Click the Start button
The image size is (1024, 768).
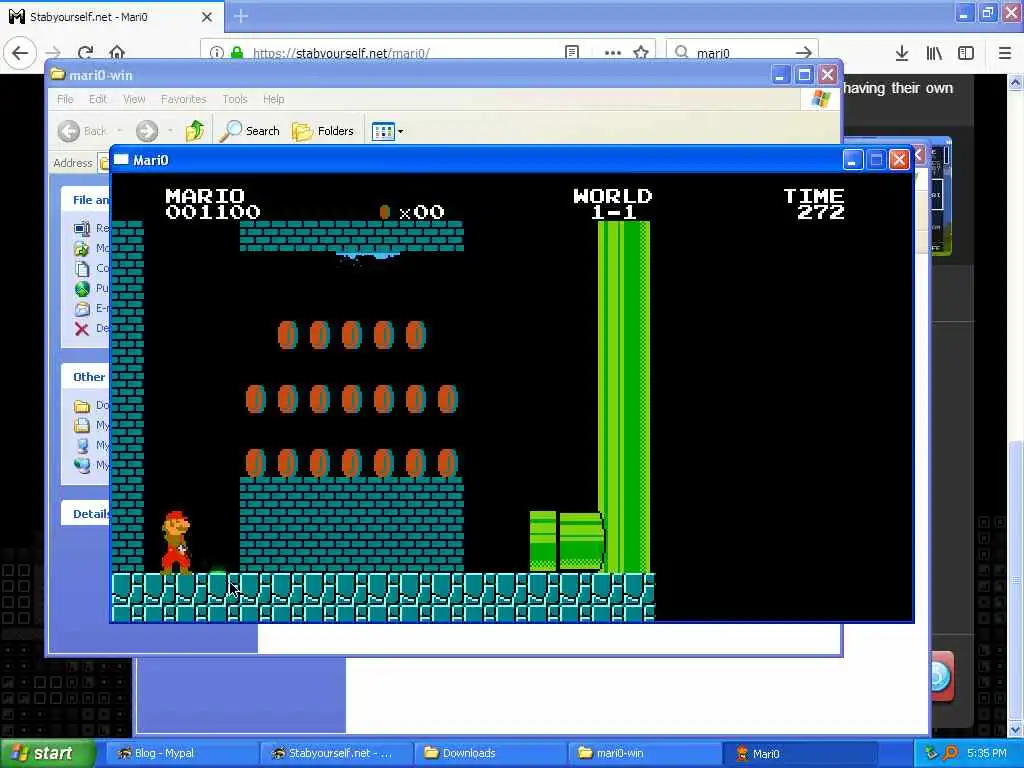(46, 753)
